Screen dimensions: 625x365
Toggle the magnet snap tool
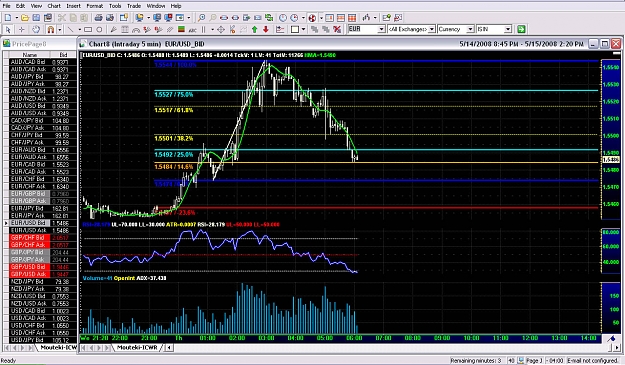point(51,29)
